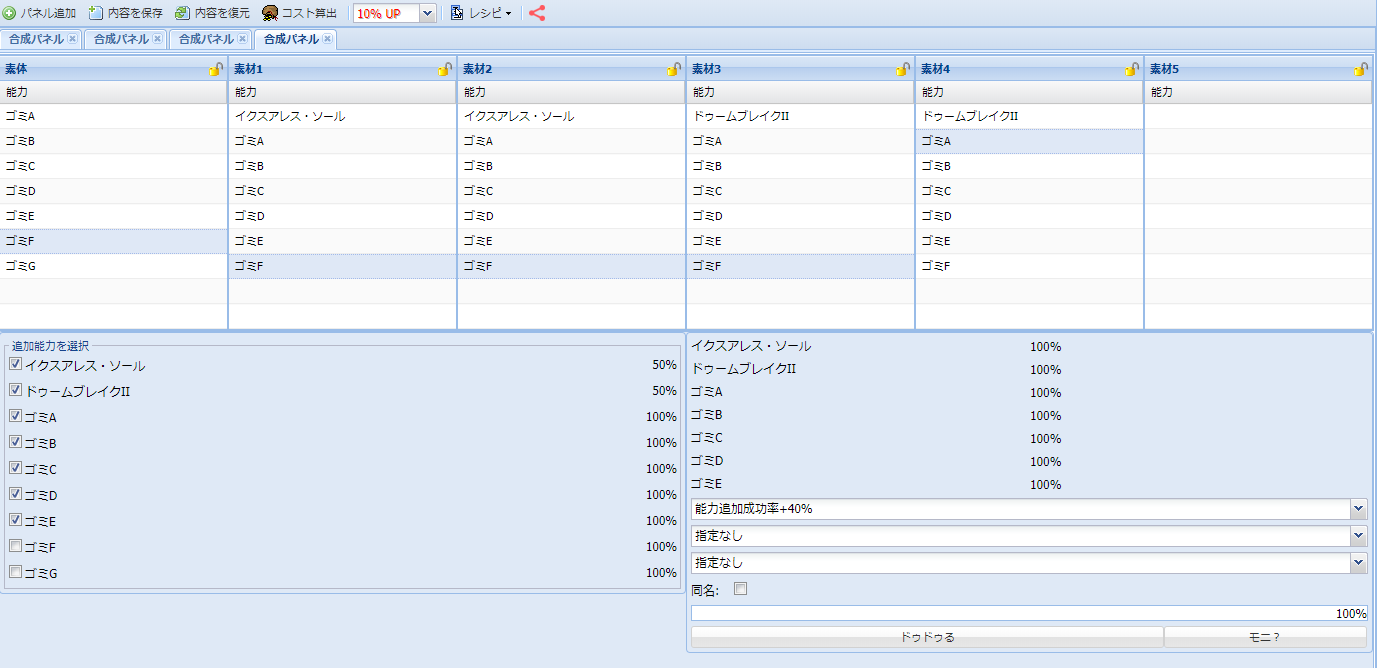
Task: Uncheck ゴミB ability checkbox
Action: coord(15,442)
